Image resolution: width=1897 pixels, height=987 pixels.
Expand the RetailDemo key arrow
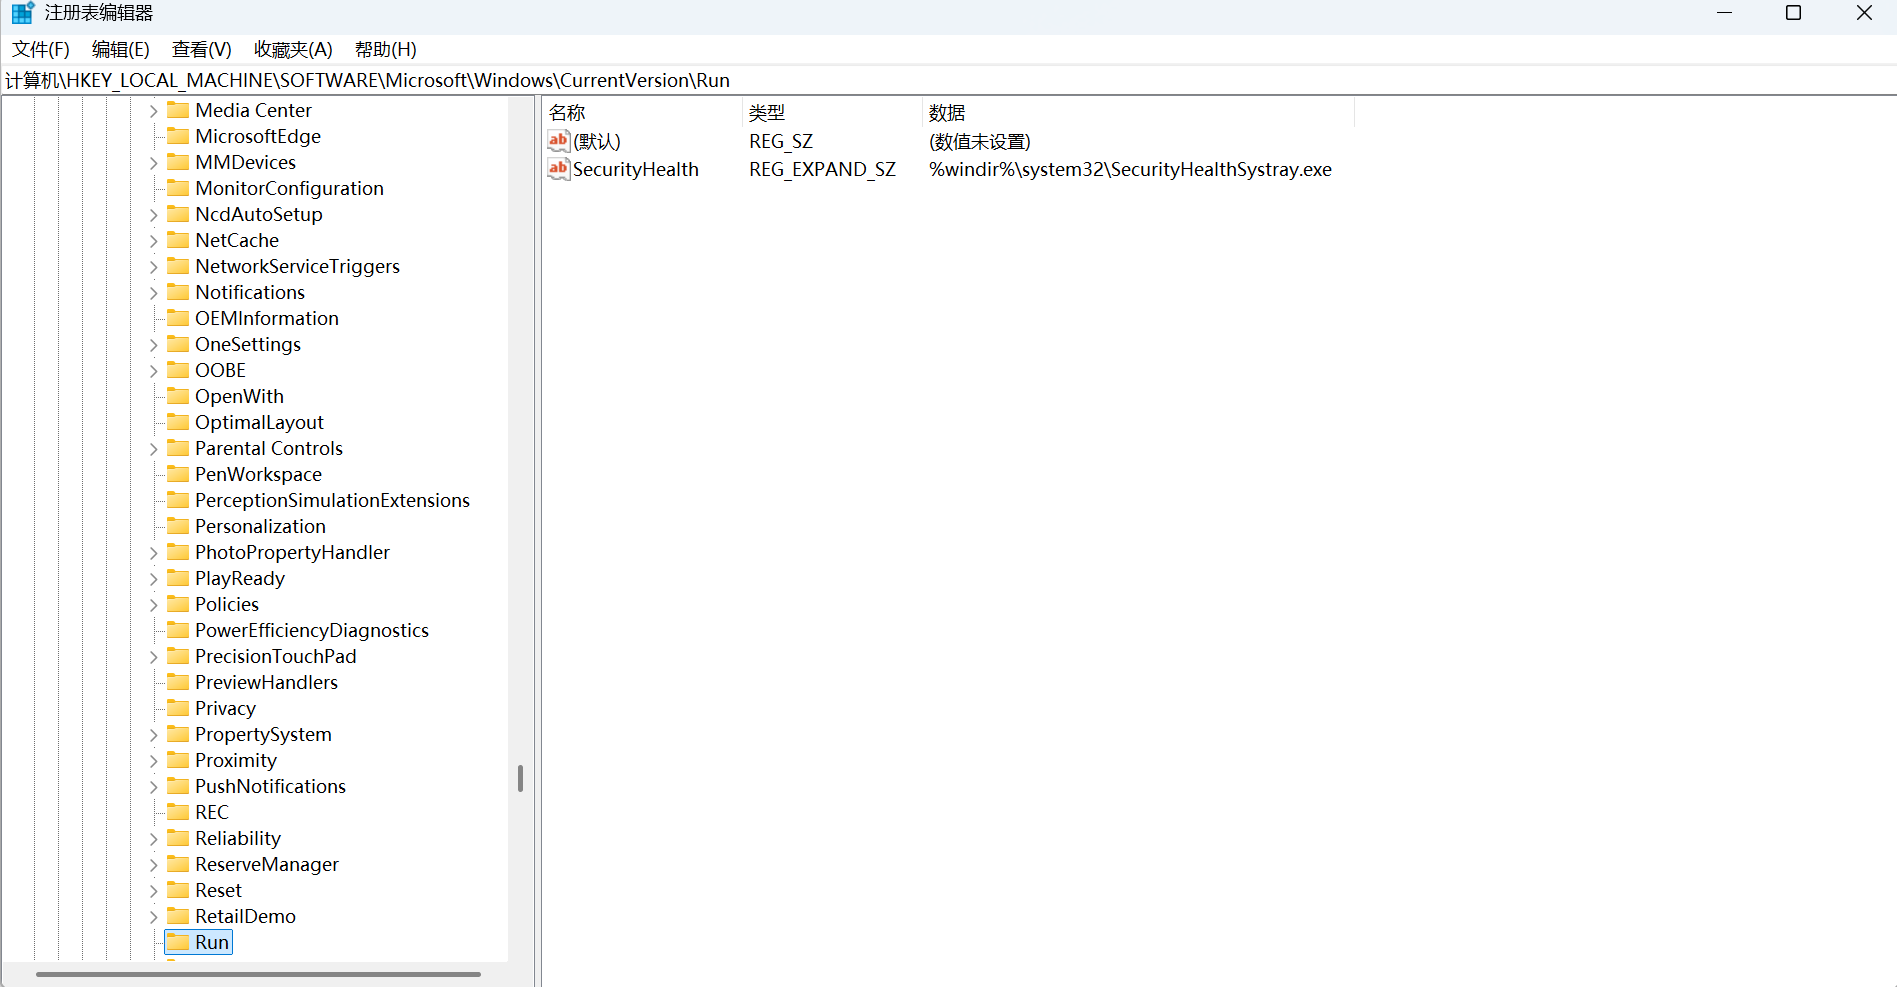153,917
